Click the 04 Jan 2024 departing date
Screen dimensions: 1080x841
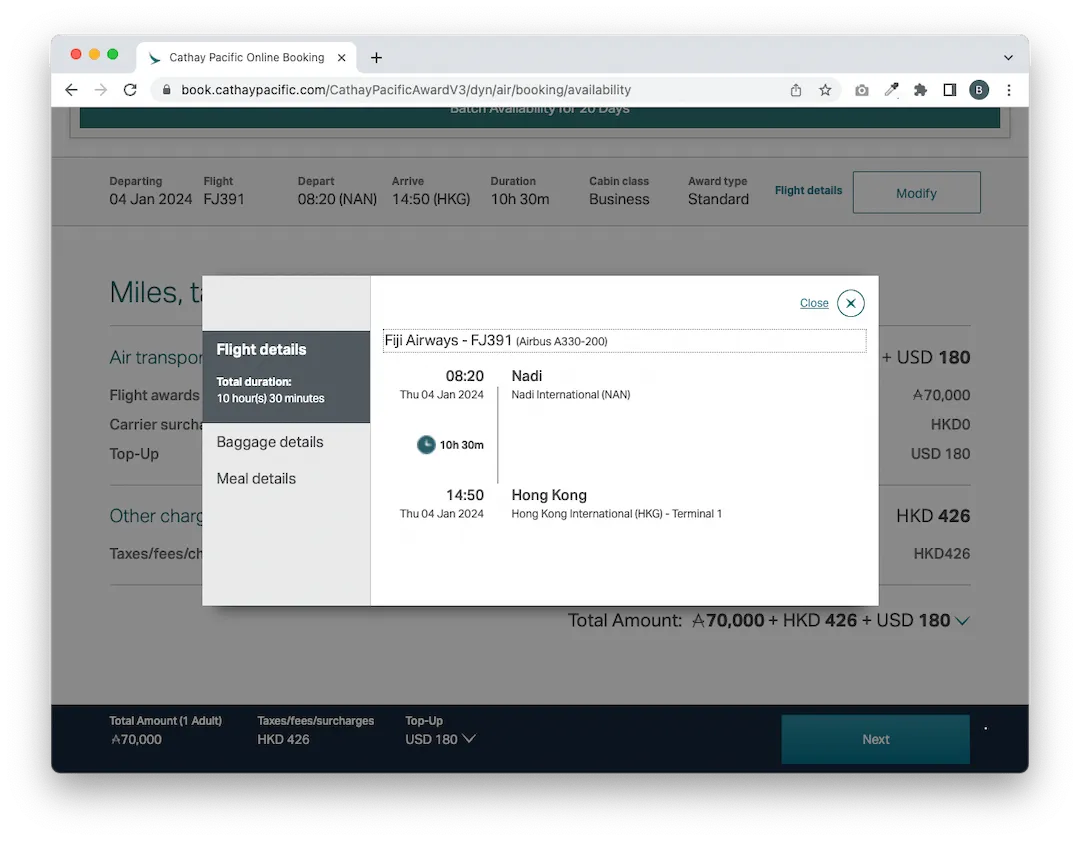(x=151, y=199)
